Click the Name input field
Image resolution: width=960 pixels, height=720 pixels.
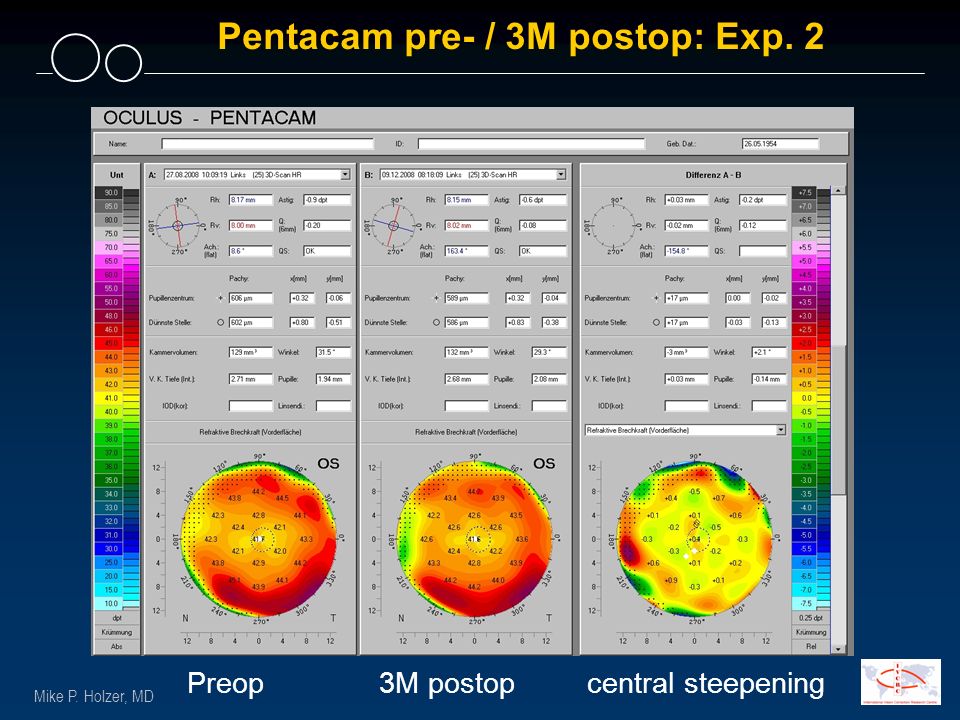click(x=268, y=144)
